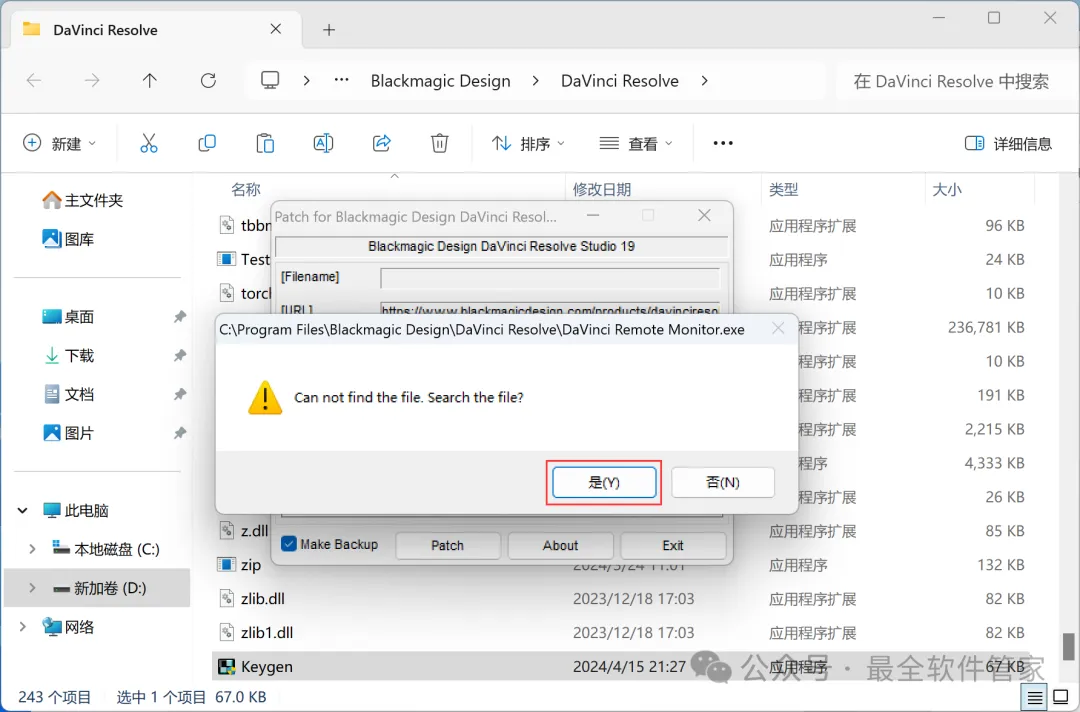Viewport: 1080px width, 712px height.
Task: Click the vertical scrollbar thumb
Action: coord(1068,646)
